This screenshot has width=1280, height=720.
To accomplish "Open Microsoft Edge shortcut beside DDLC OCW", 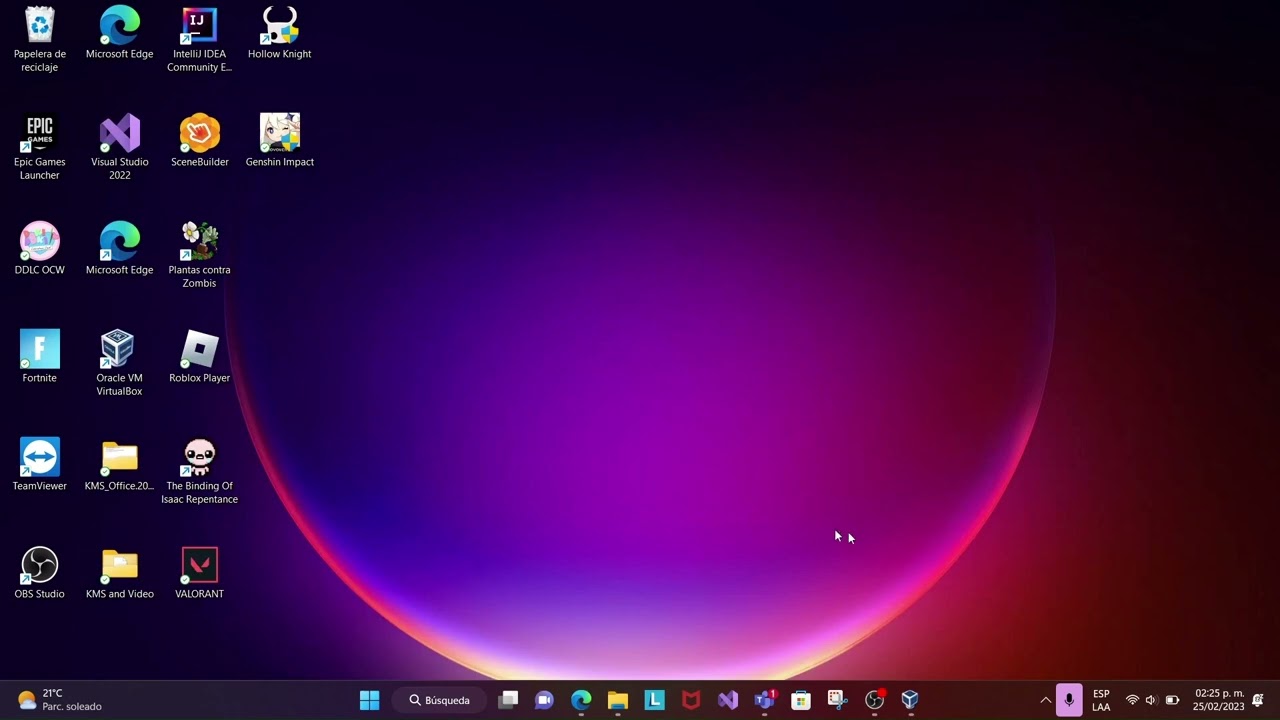I will [120, 249].
